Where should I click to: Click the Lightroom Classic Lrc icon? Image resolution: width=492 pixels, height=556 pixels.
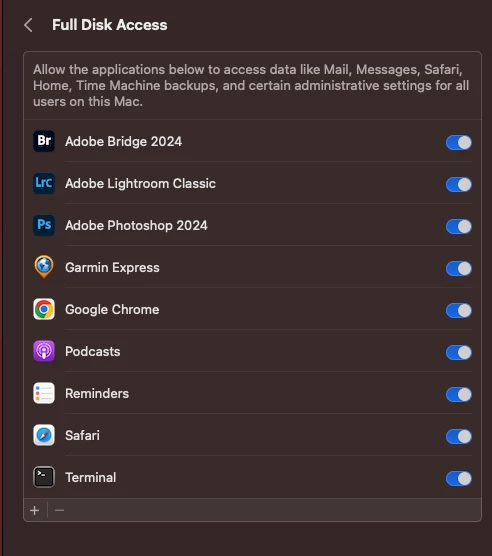point(44,183)
